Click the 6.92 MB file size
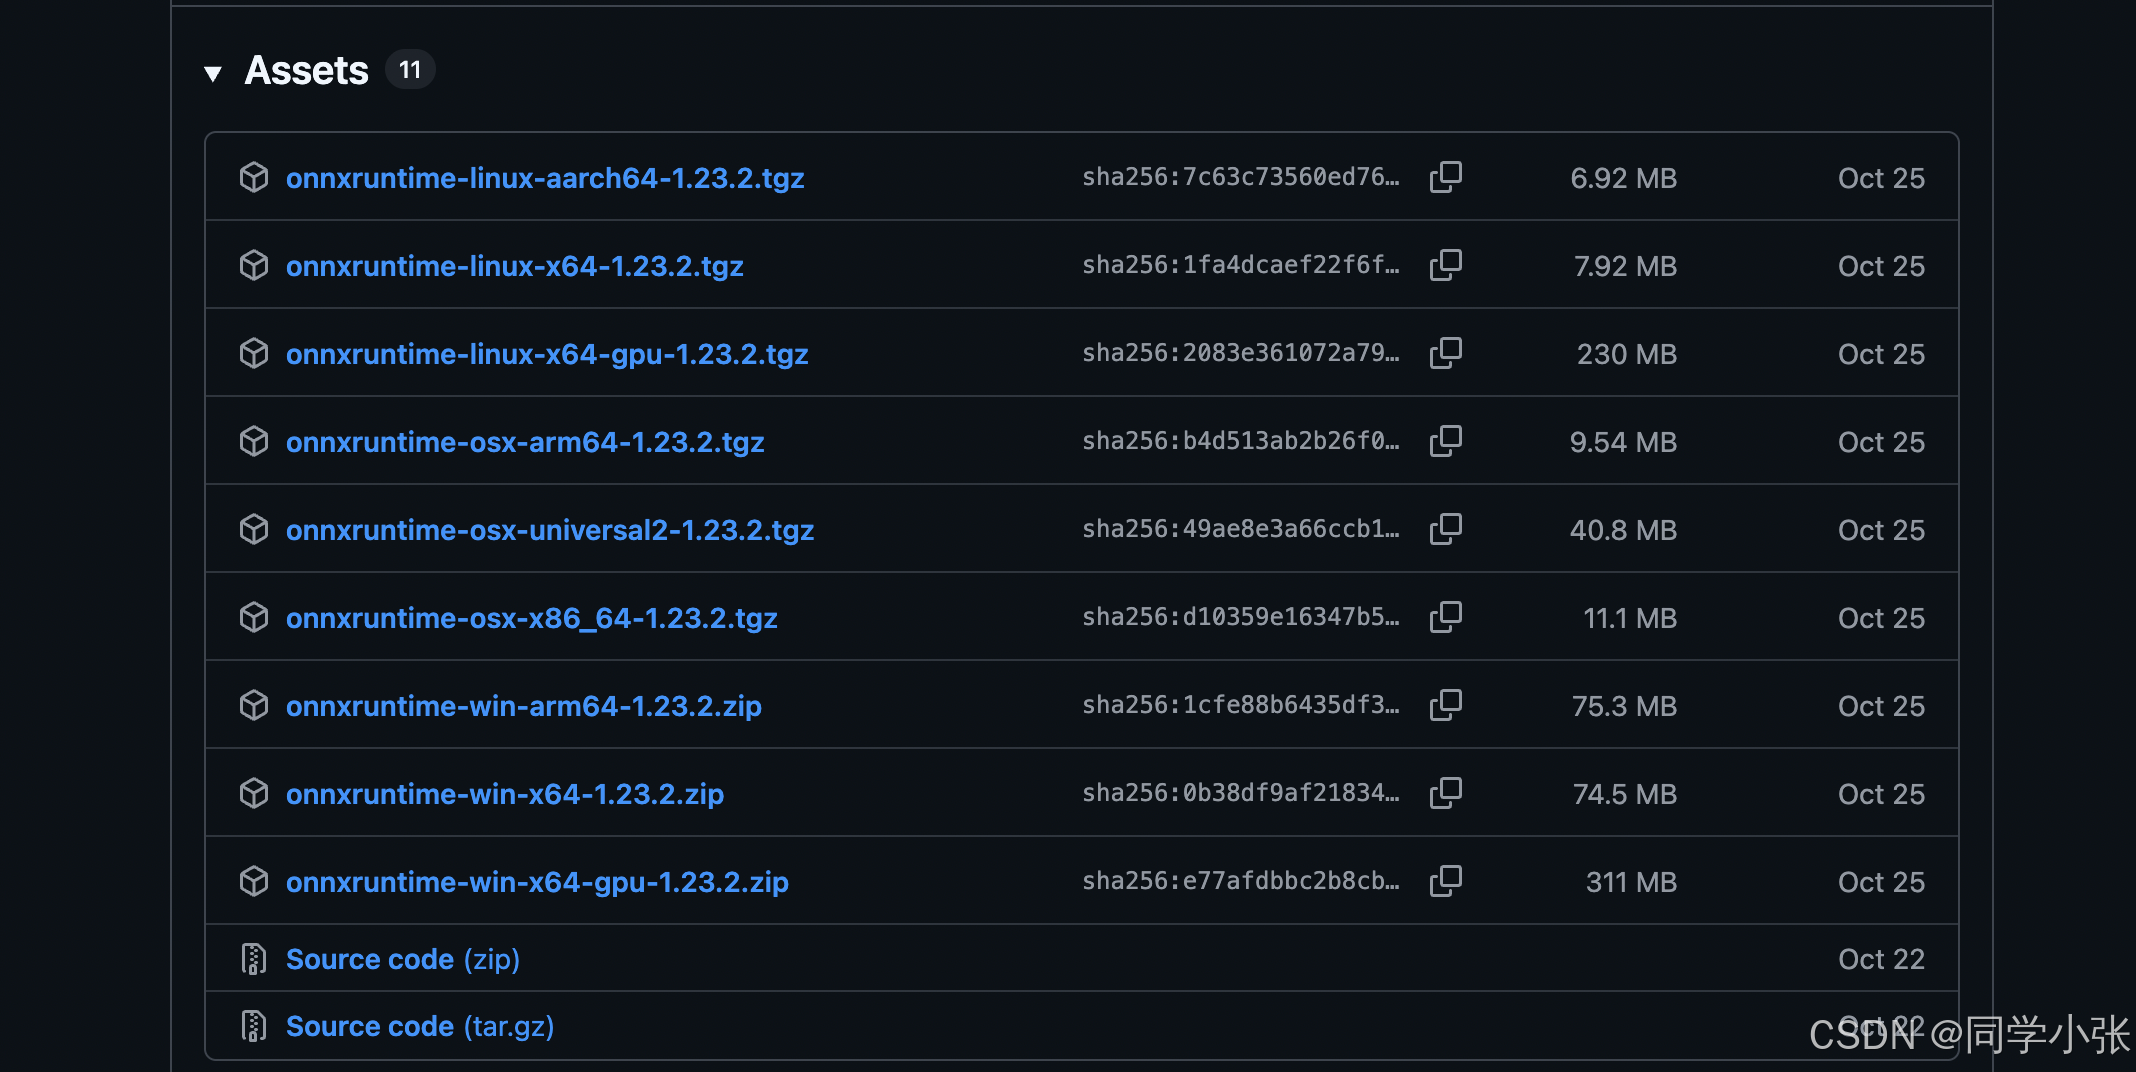Image resolution: width=2136 pixels, height=1072 pixels. pos(1623,178)
